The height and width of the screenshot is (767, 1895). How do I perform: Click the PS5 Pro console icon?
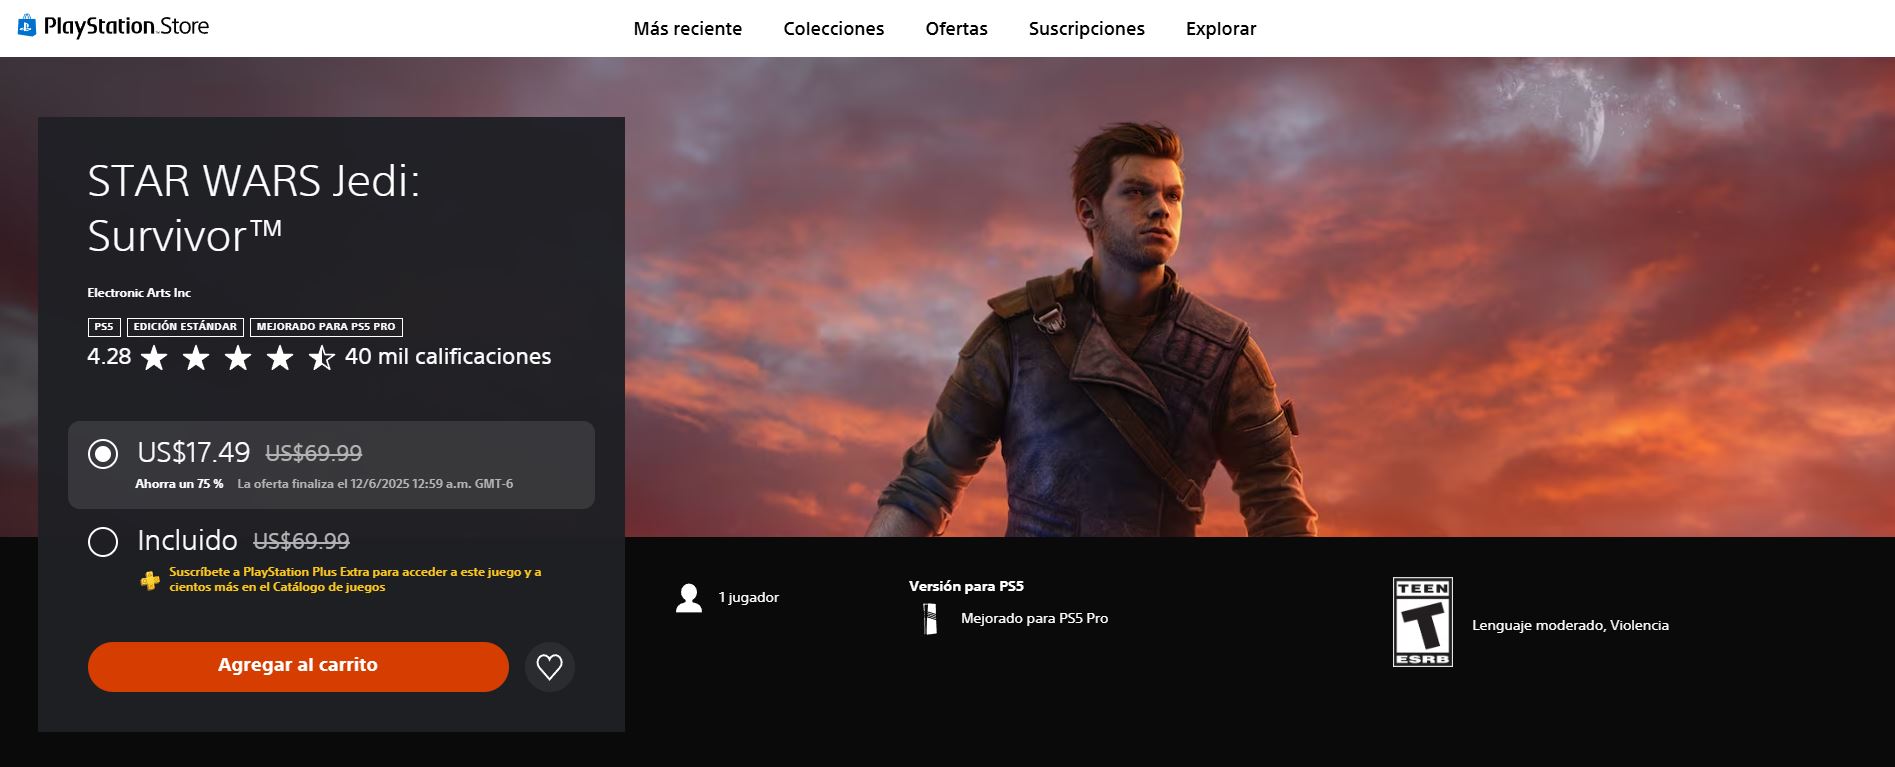tap(930, 619)
